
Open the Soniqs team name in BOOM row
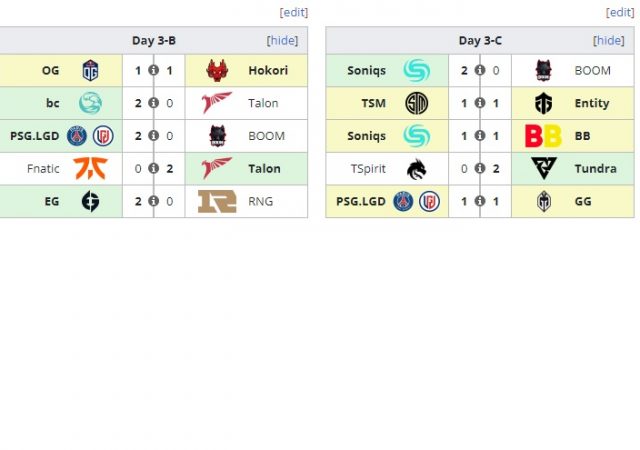point(367,71)
